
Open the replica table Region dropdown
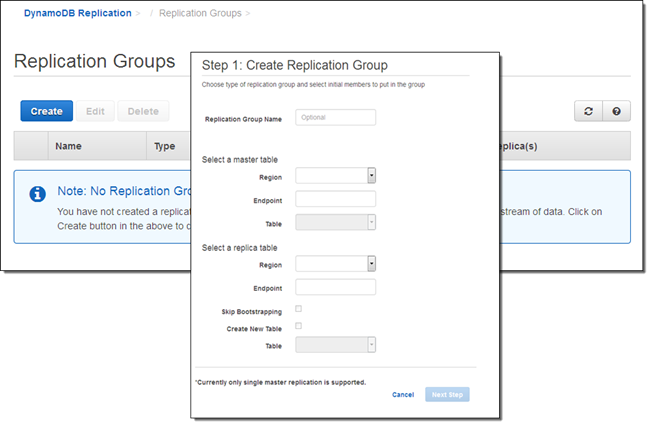point(335,264)
